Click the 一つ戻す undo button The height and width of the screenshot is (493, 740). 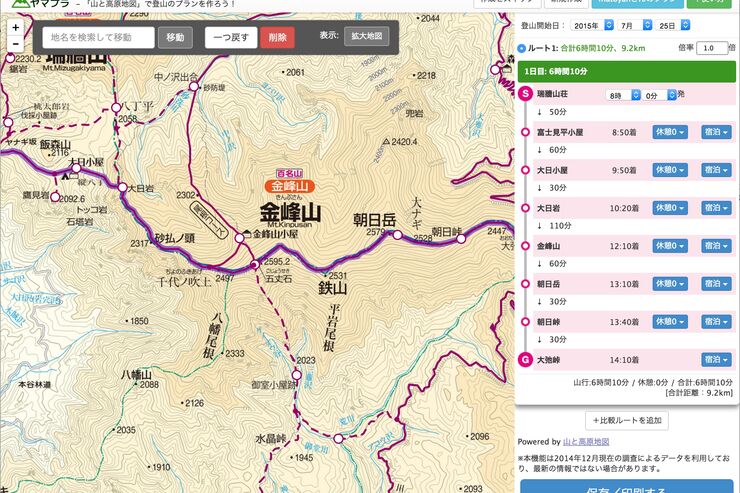pyautogui.click(x=231, y=37)
